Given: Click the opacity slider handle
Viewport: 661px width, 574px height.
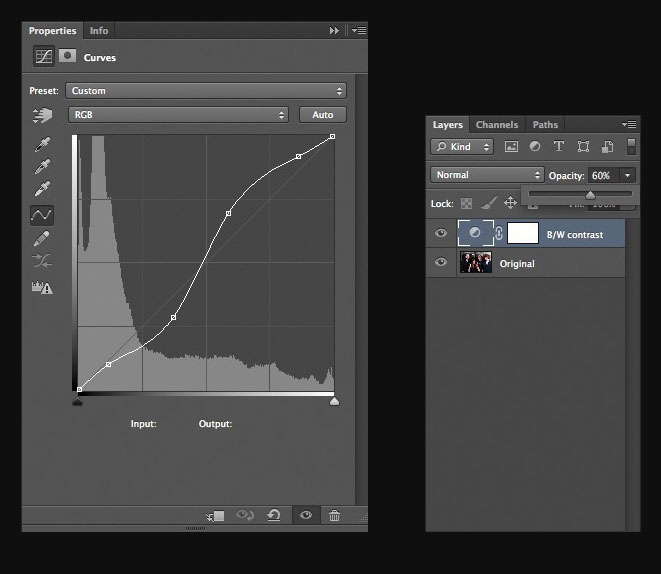Looking at the screenshot, I should tap(590, 195).
